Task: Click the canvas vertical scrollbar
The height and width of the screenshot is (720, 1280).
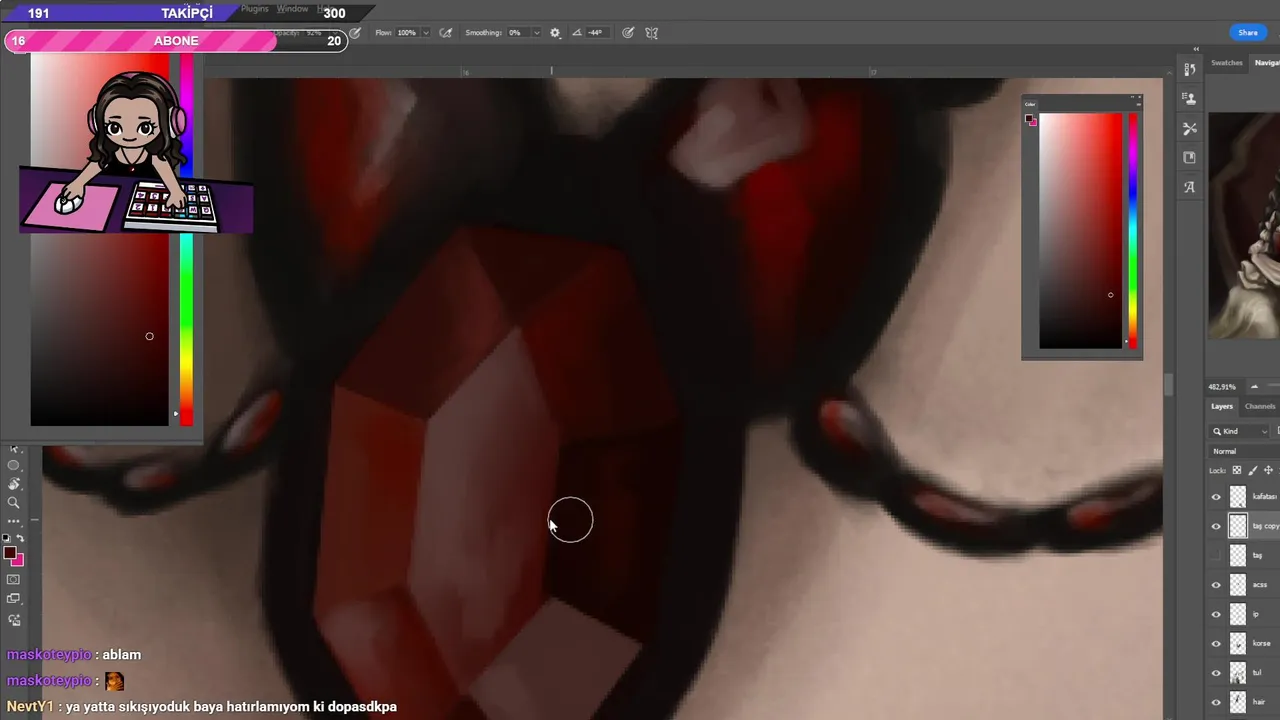Action: click(x=1168, y=385)
